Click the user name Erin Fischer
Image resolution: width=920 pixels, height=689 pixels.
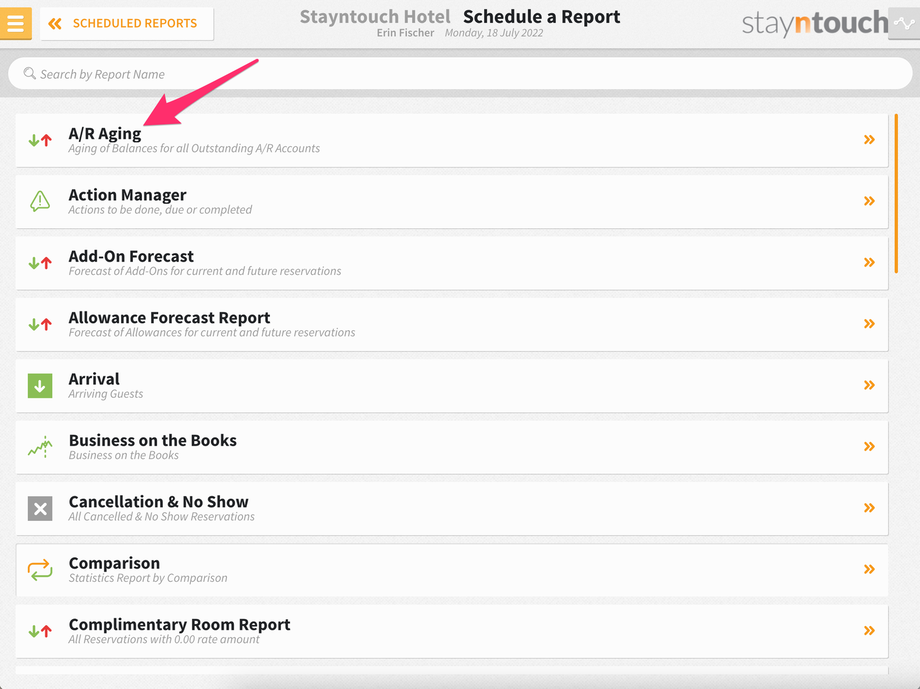click(405, 33)
